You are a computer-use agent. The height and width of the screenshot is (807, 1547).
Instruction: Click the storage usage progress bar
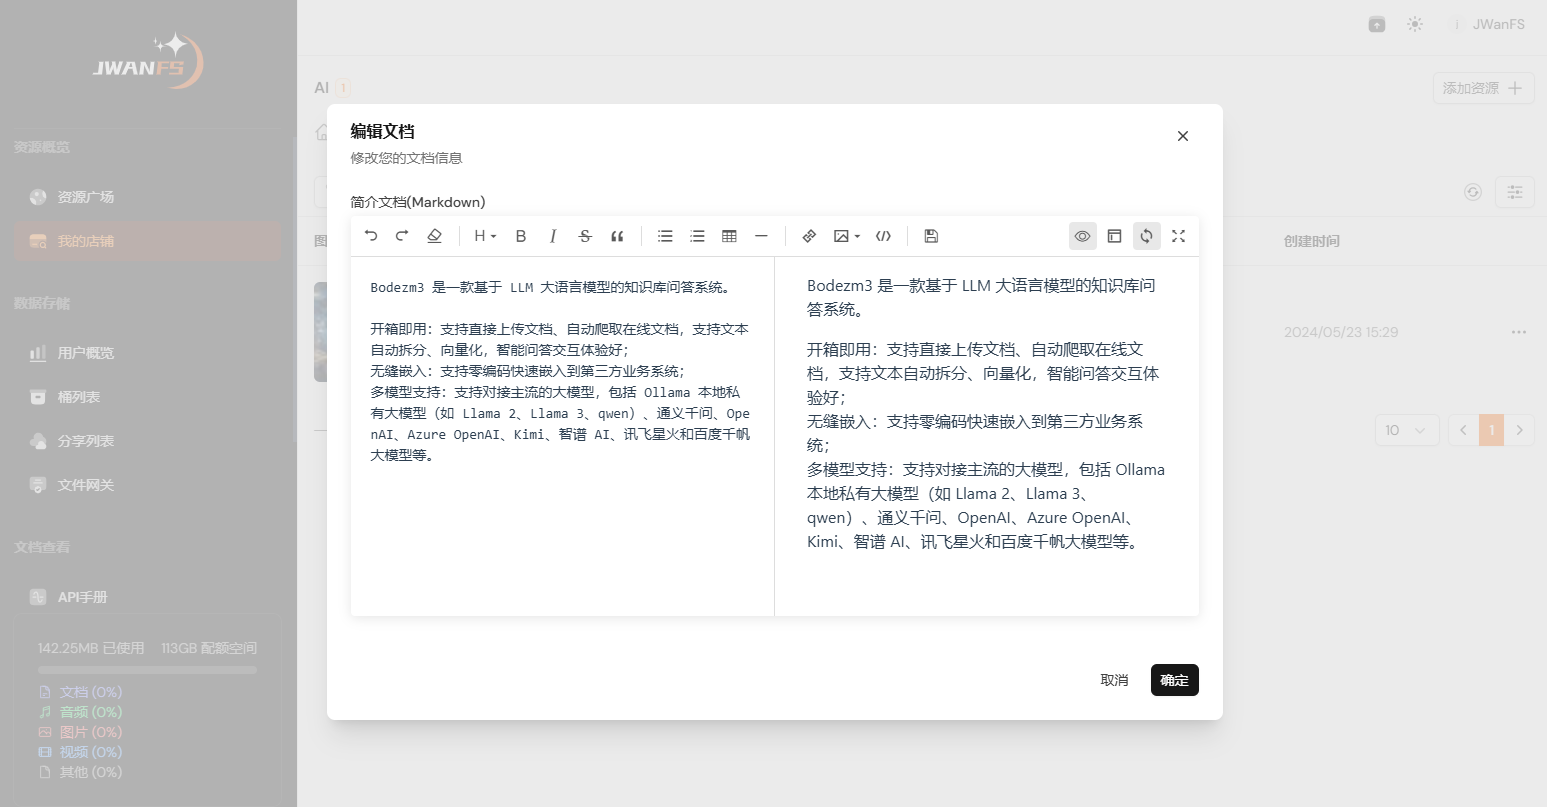(147, 670)
